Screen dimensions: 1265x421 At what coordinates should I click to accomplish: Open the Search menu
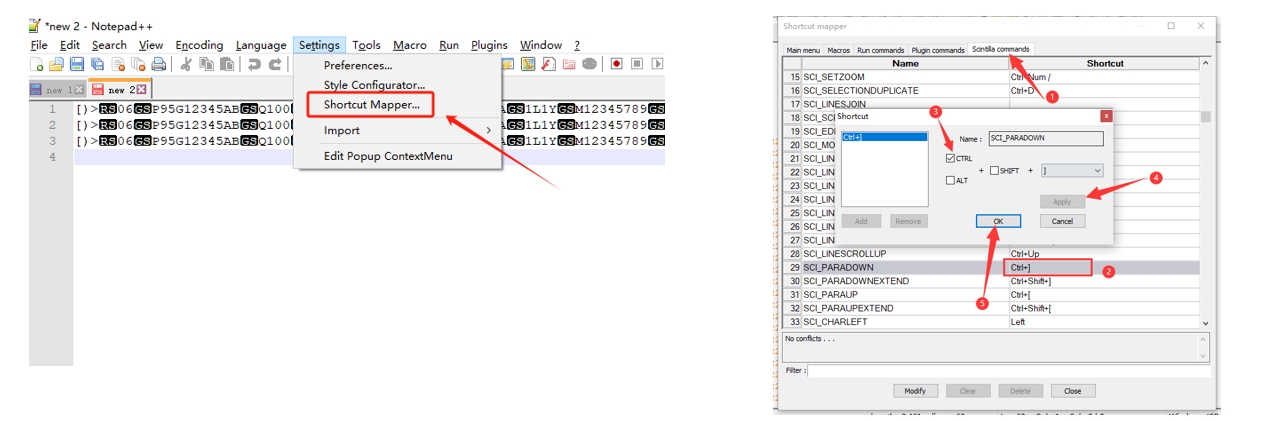(109, 45)
